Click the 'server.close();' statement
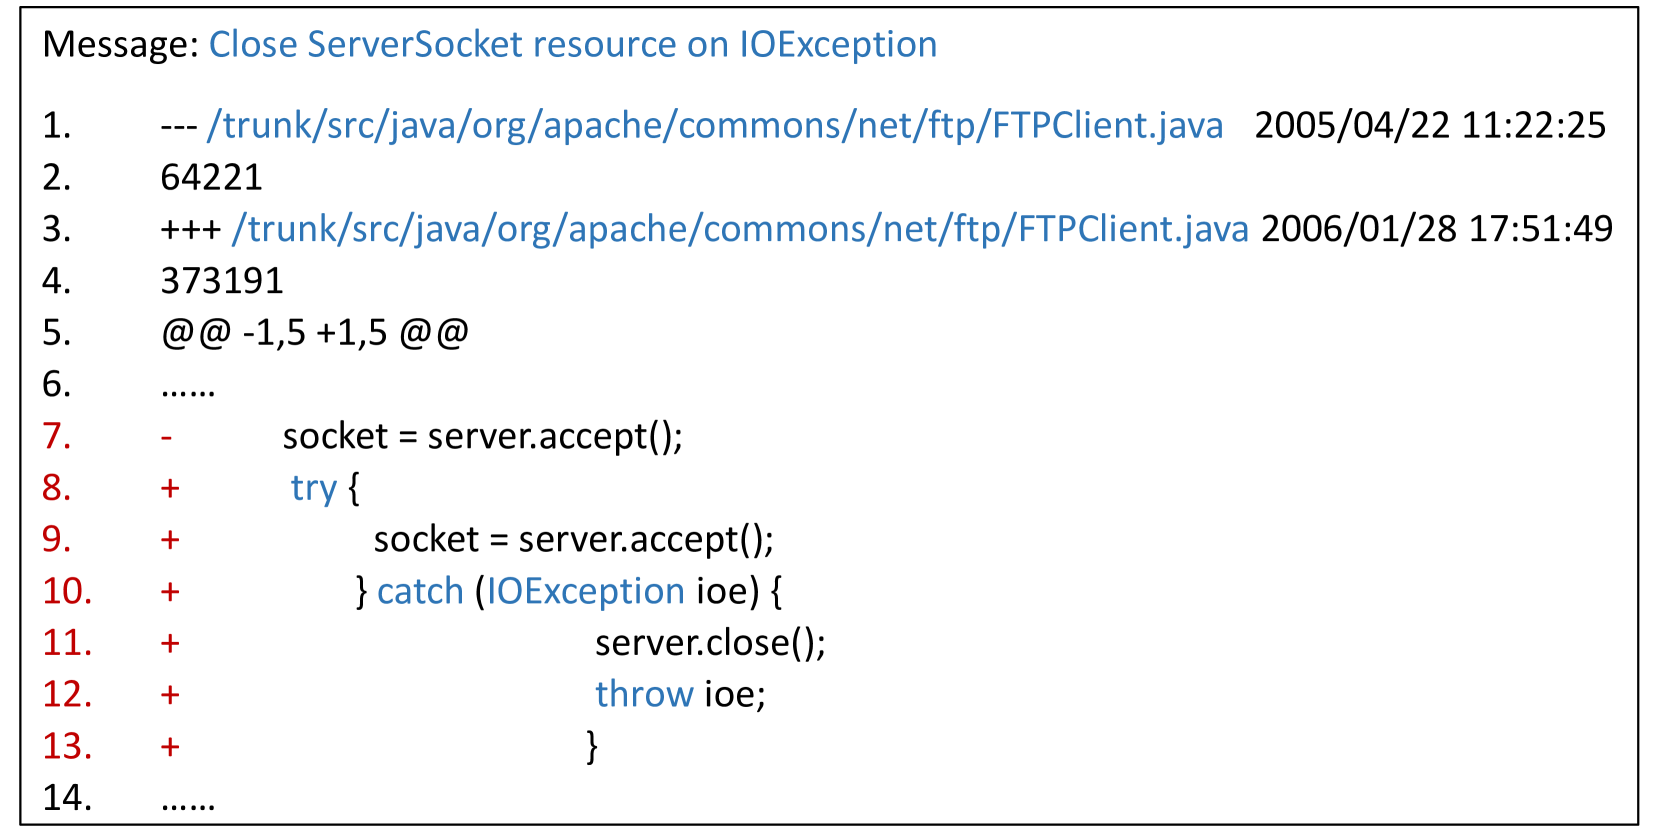This screenshot has height=831, width=1660. click(x=710, y=643)
